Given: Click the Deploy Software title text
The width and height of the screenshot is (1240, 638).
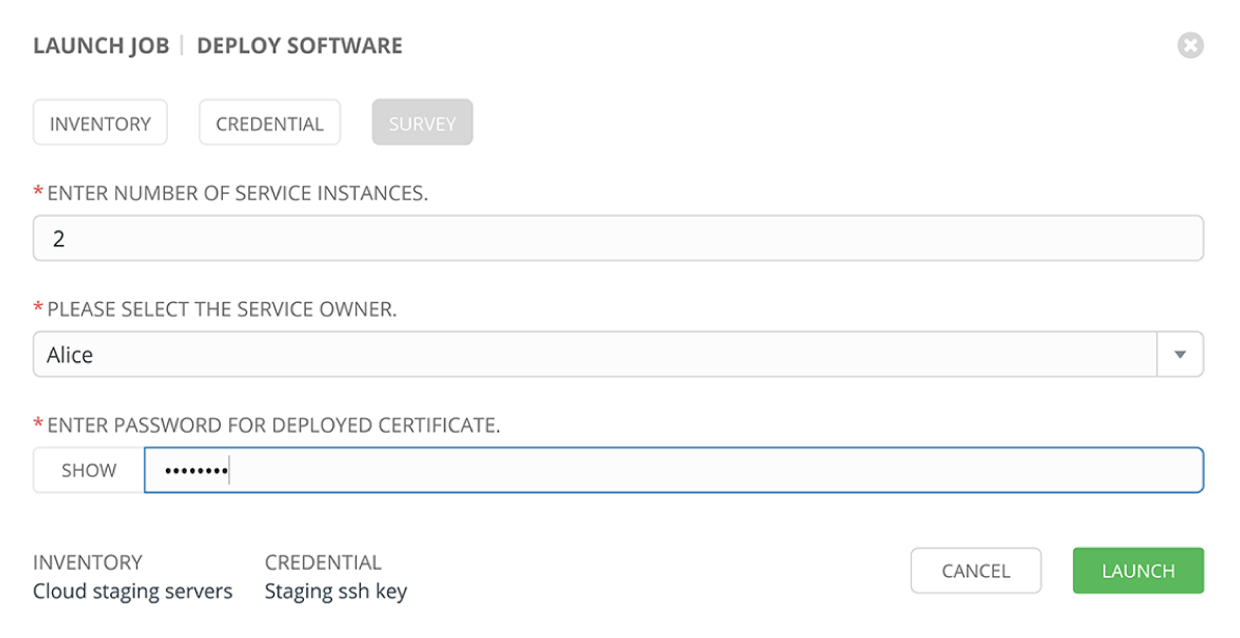Looking at the screenshot, I should (300, 46).
